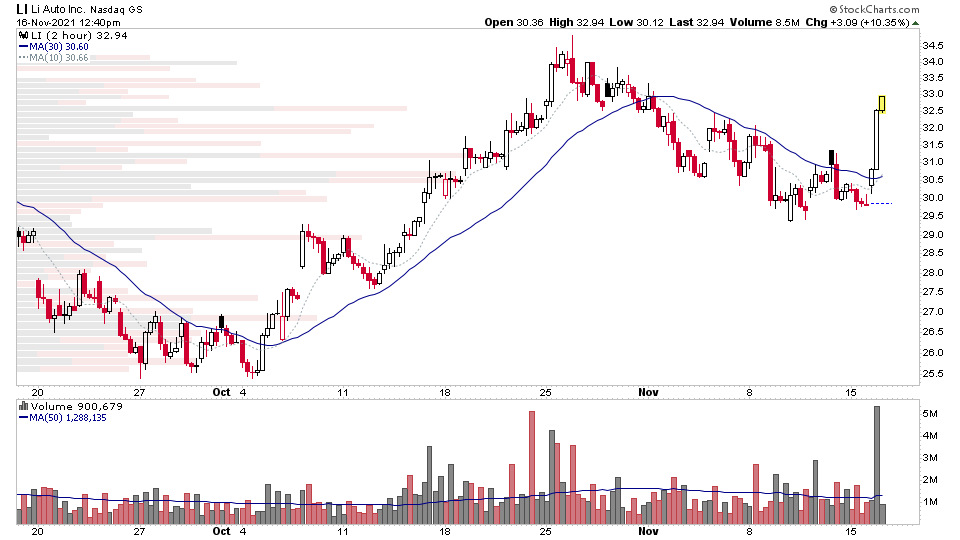Click the date '16-Nov-2021 12:40pm'
The image size is (960, 540).
(68, 23)
